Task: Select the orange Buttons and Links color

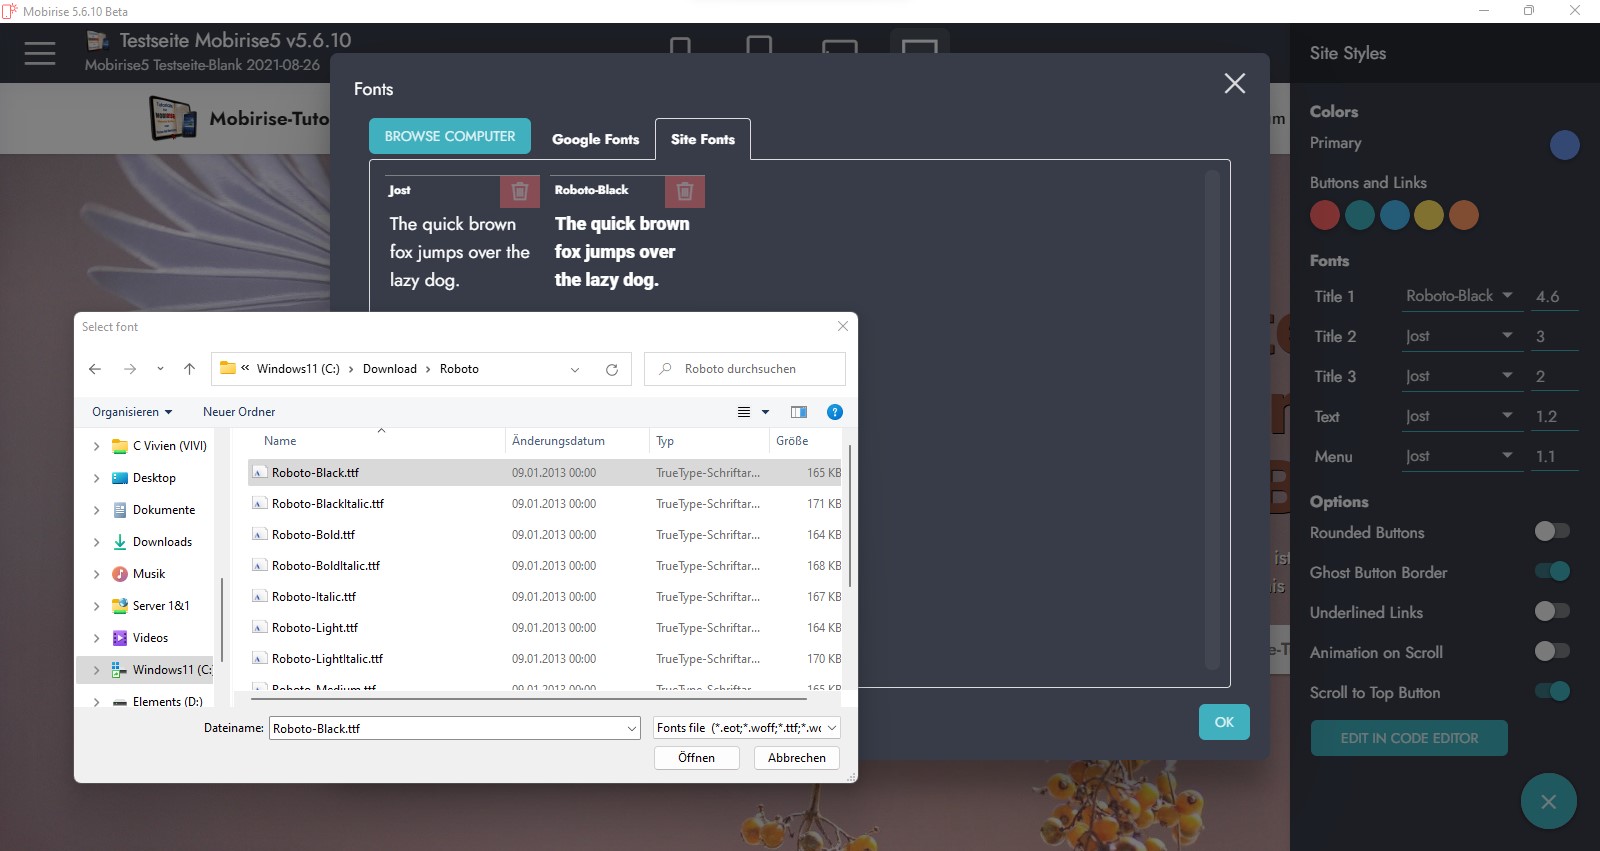Action: point(1464,215)
